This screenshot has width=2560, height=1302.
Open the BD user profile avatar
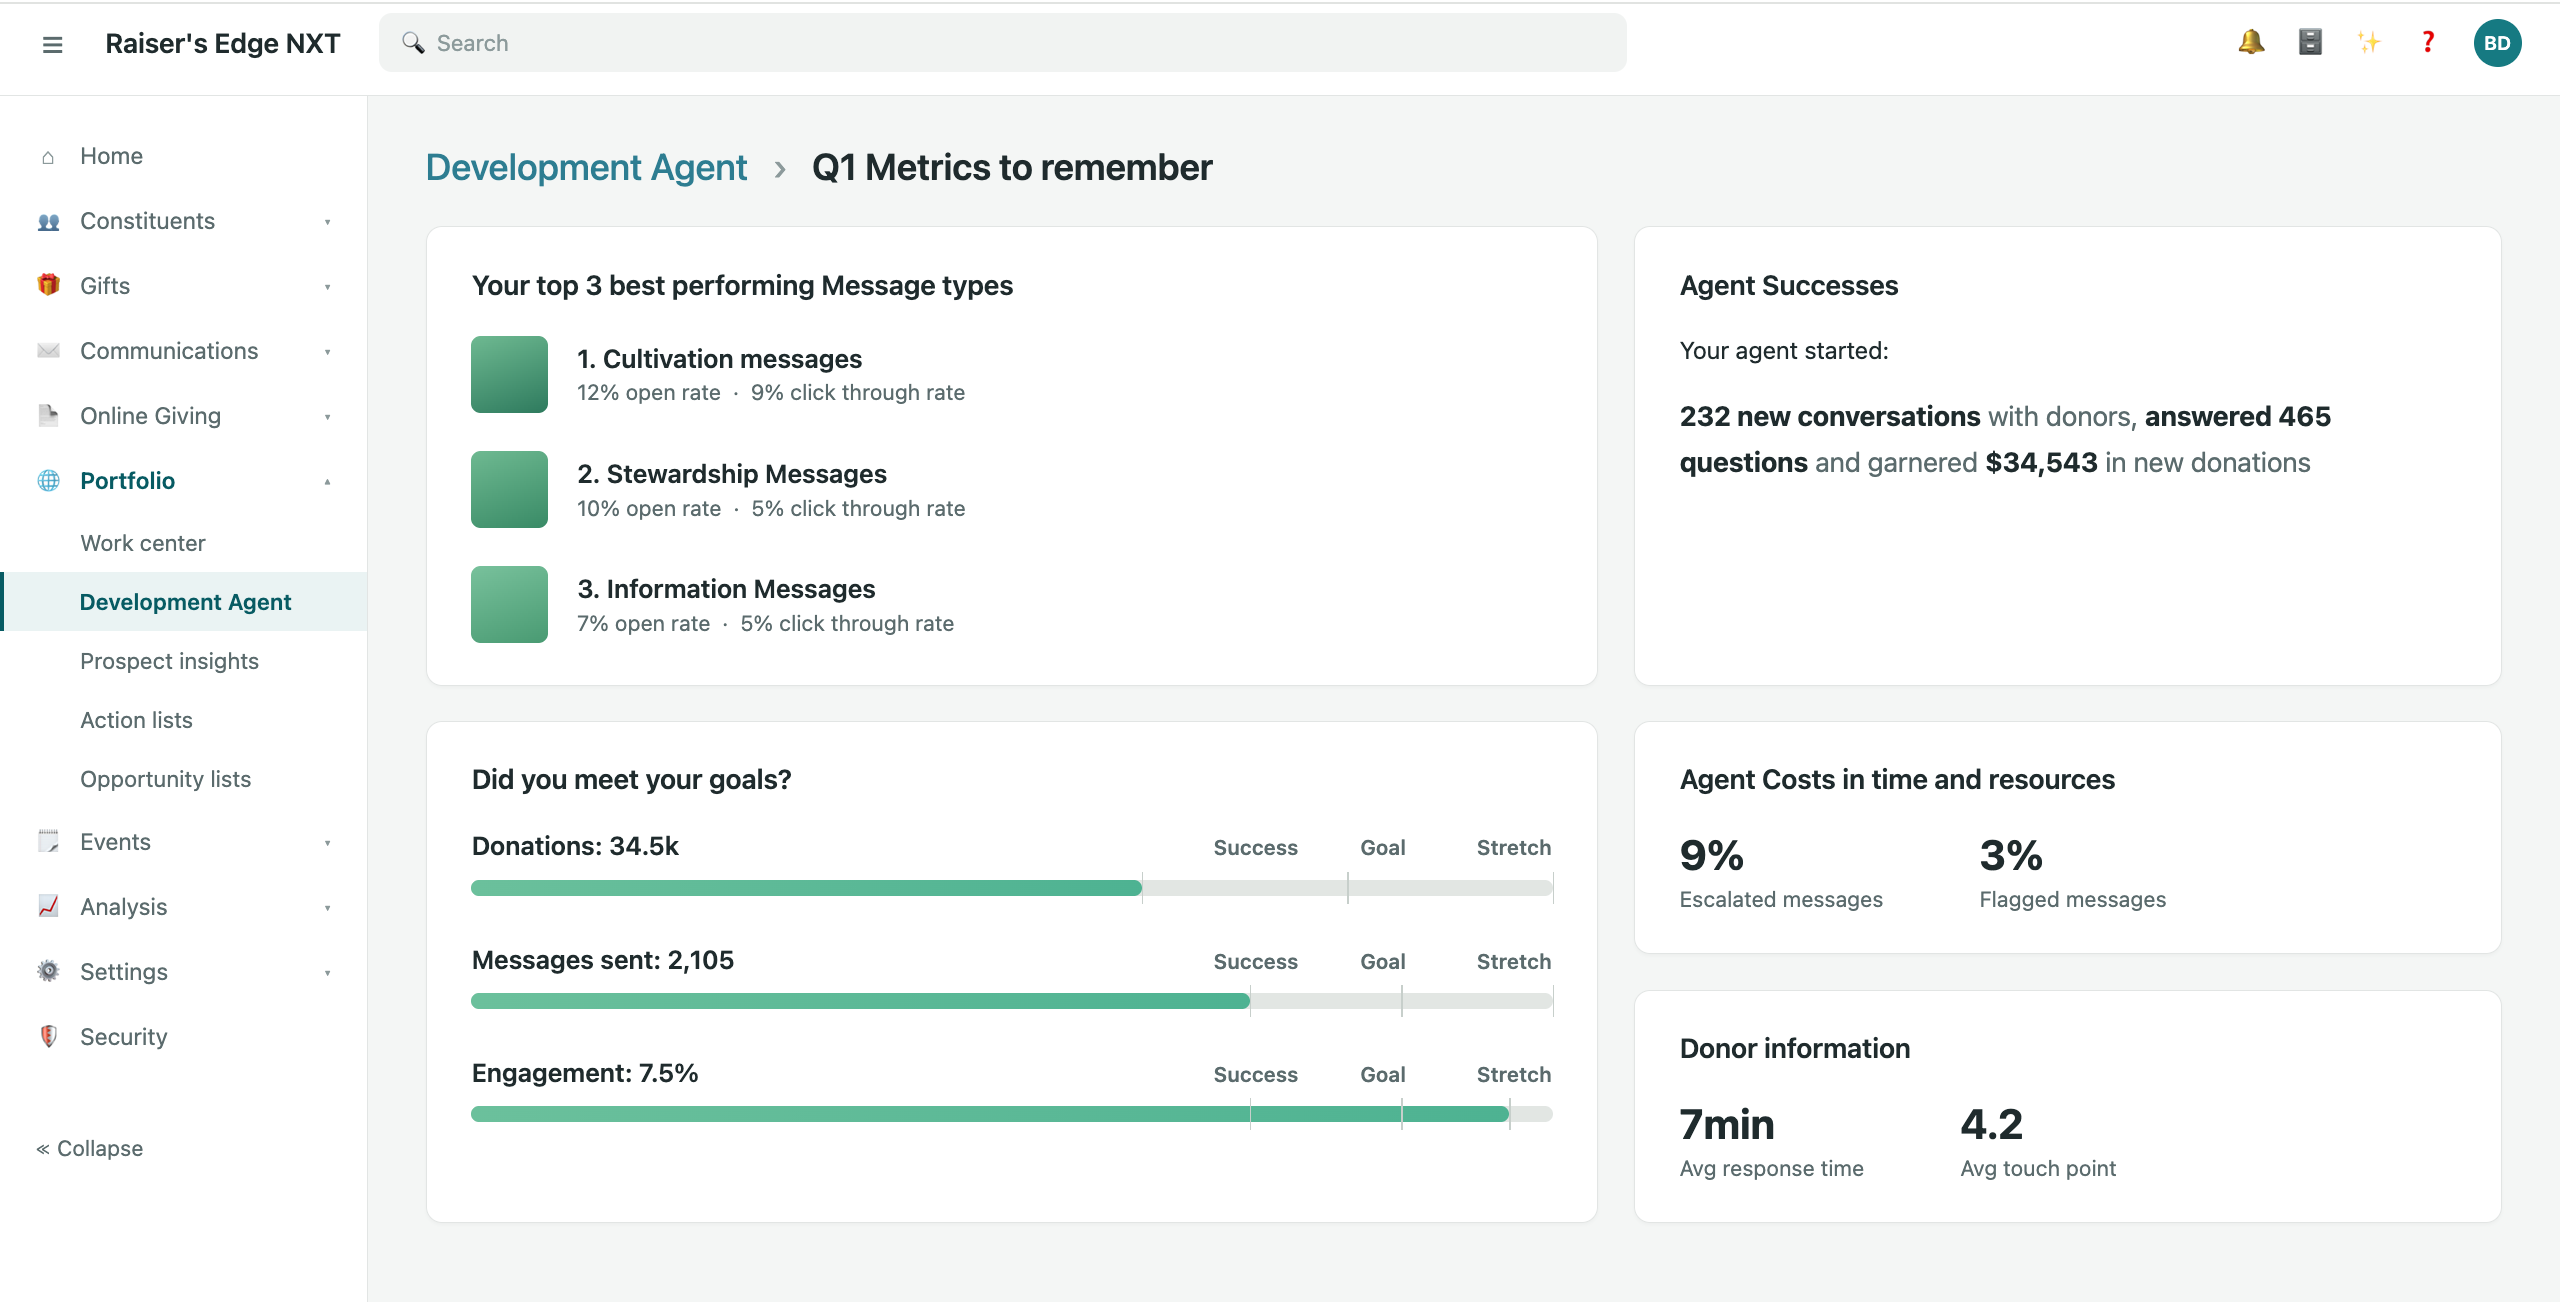point(2497,43)
